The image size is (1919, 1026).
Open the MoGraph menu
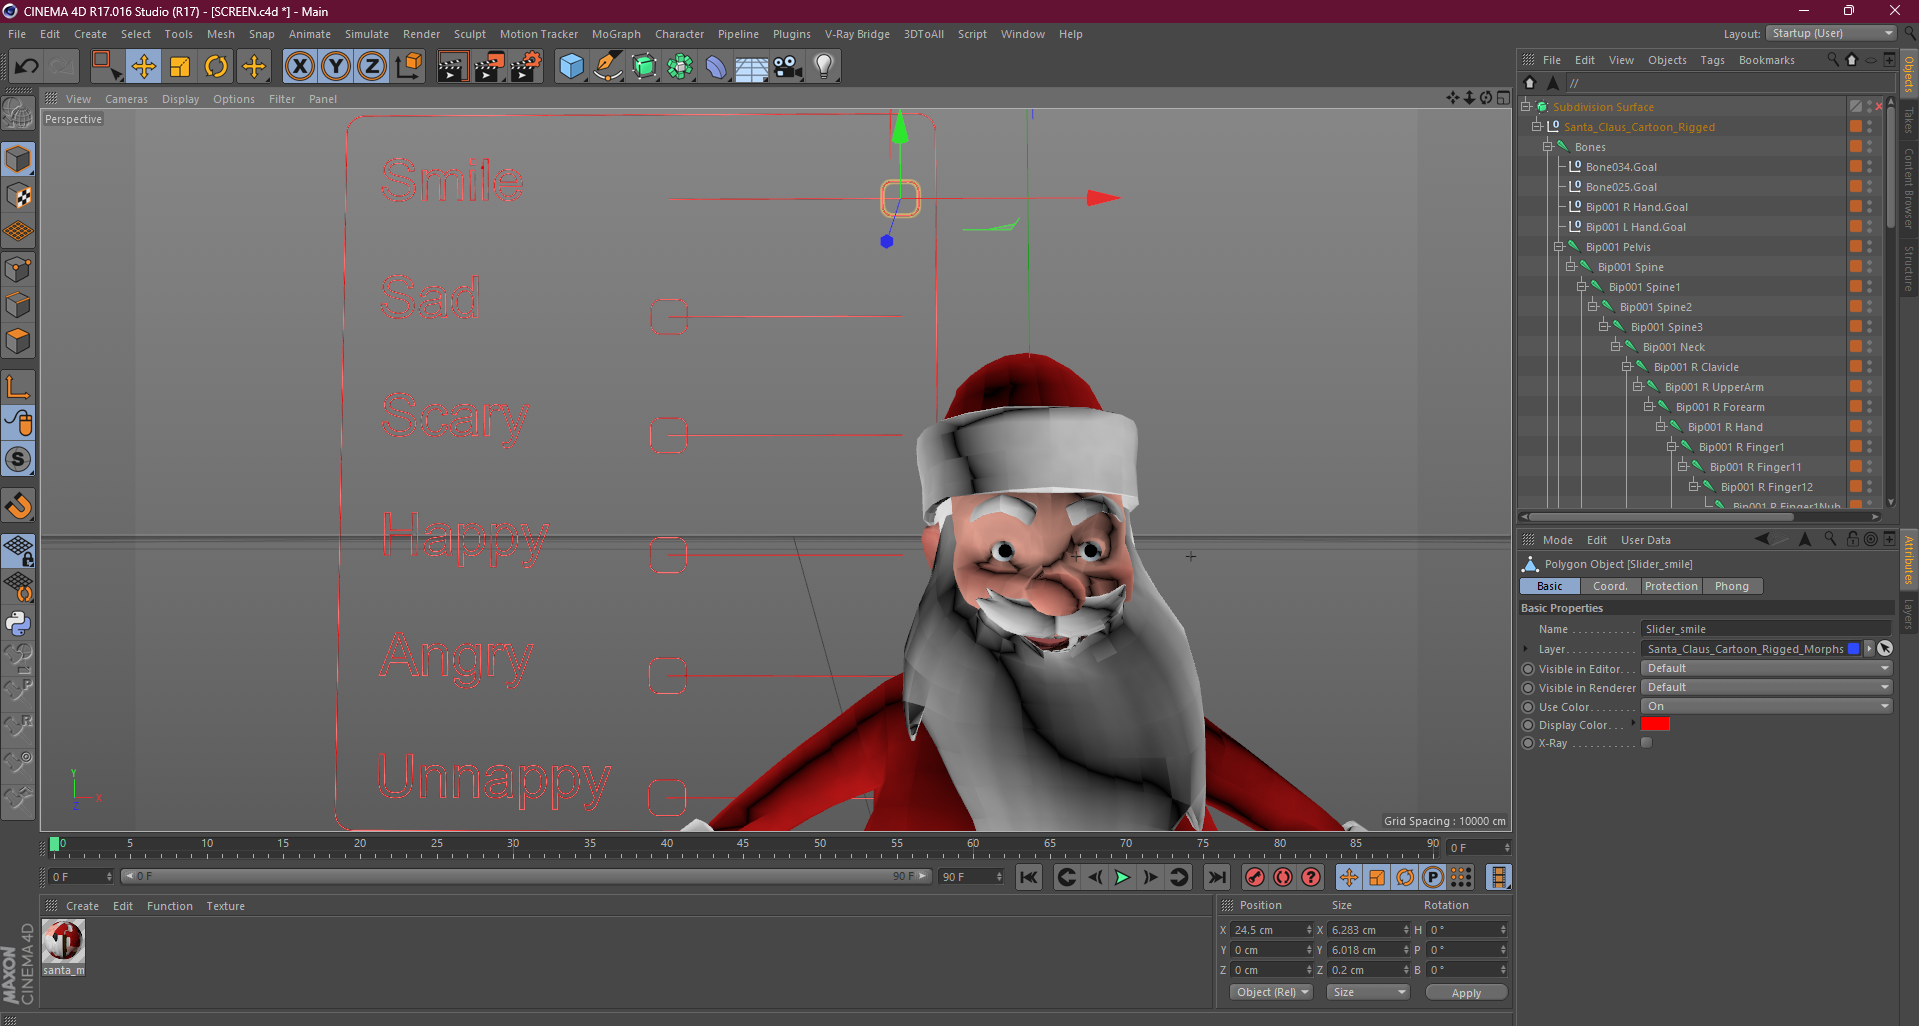pos(616,34)
